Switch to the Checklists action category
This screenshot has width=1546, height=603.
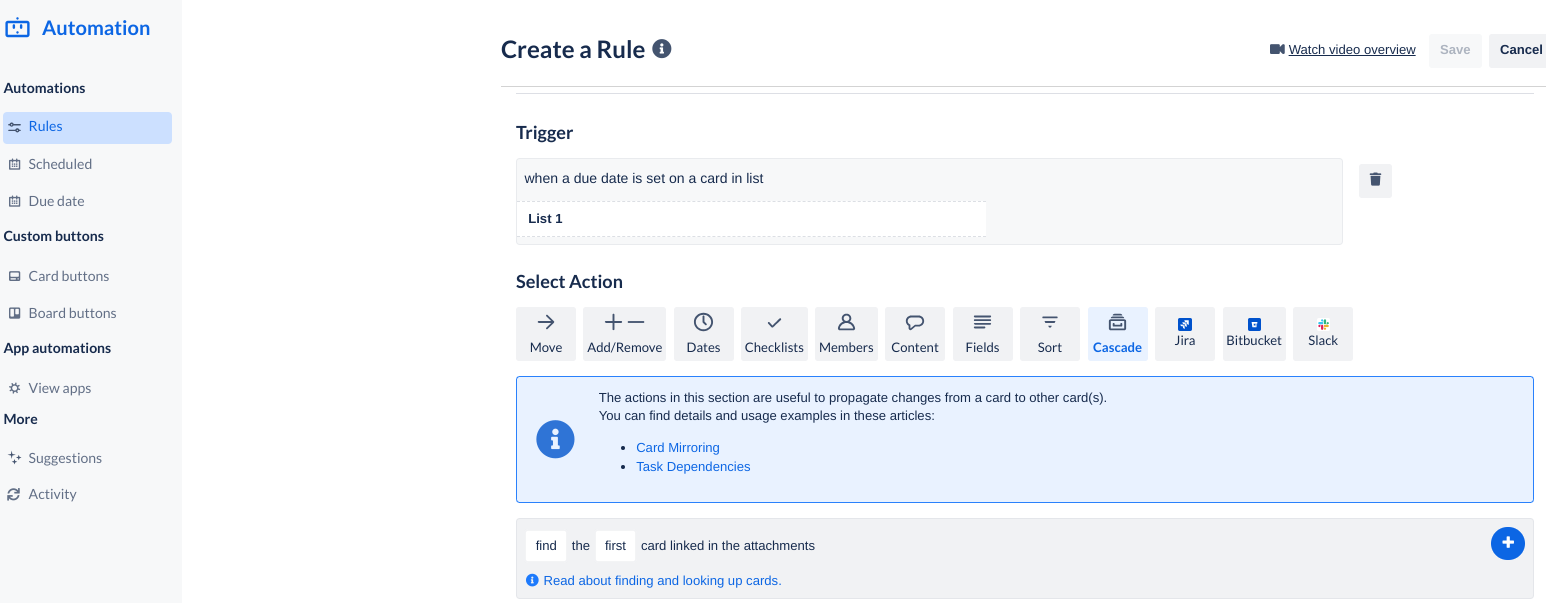point(774,334)
